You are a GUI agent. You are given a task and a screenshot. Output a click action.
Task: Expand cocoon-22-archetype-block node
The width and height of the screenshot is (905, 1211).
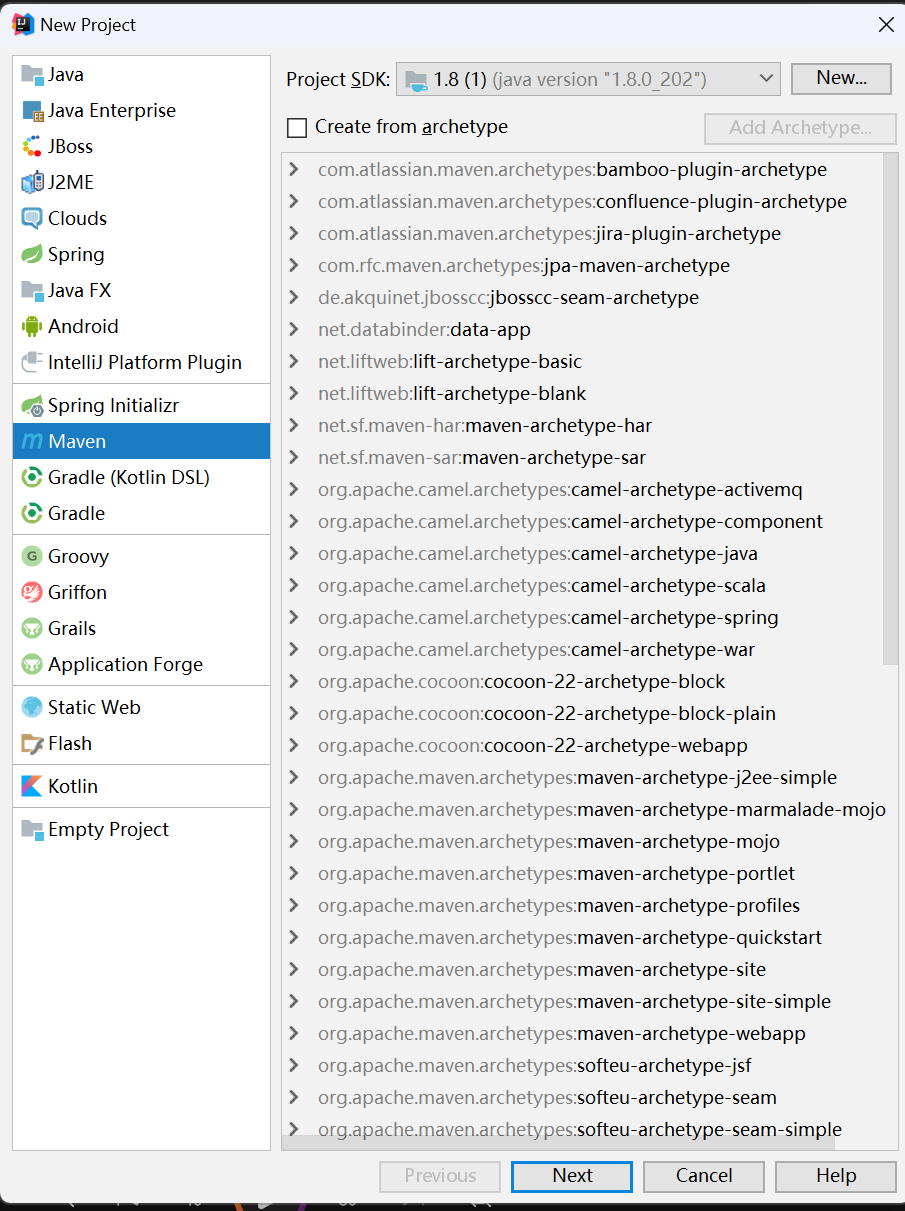[x=293, y=682]
